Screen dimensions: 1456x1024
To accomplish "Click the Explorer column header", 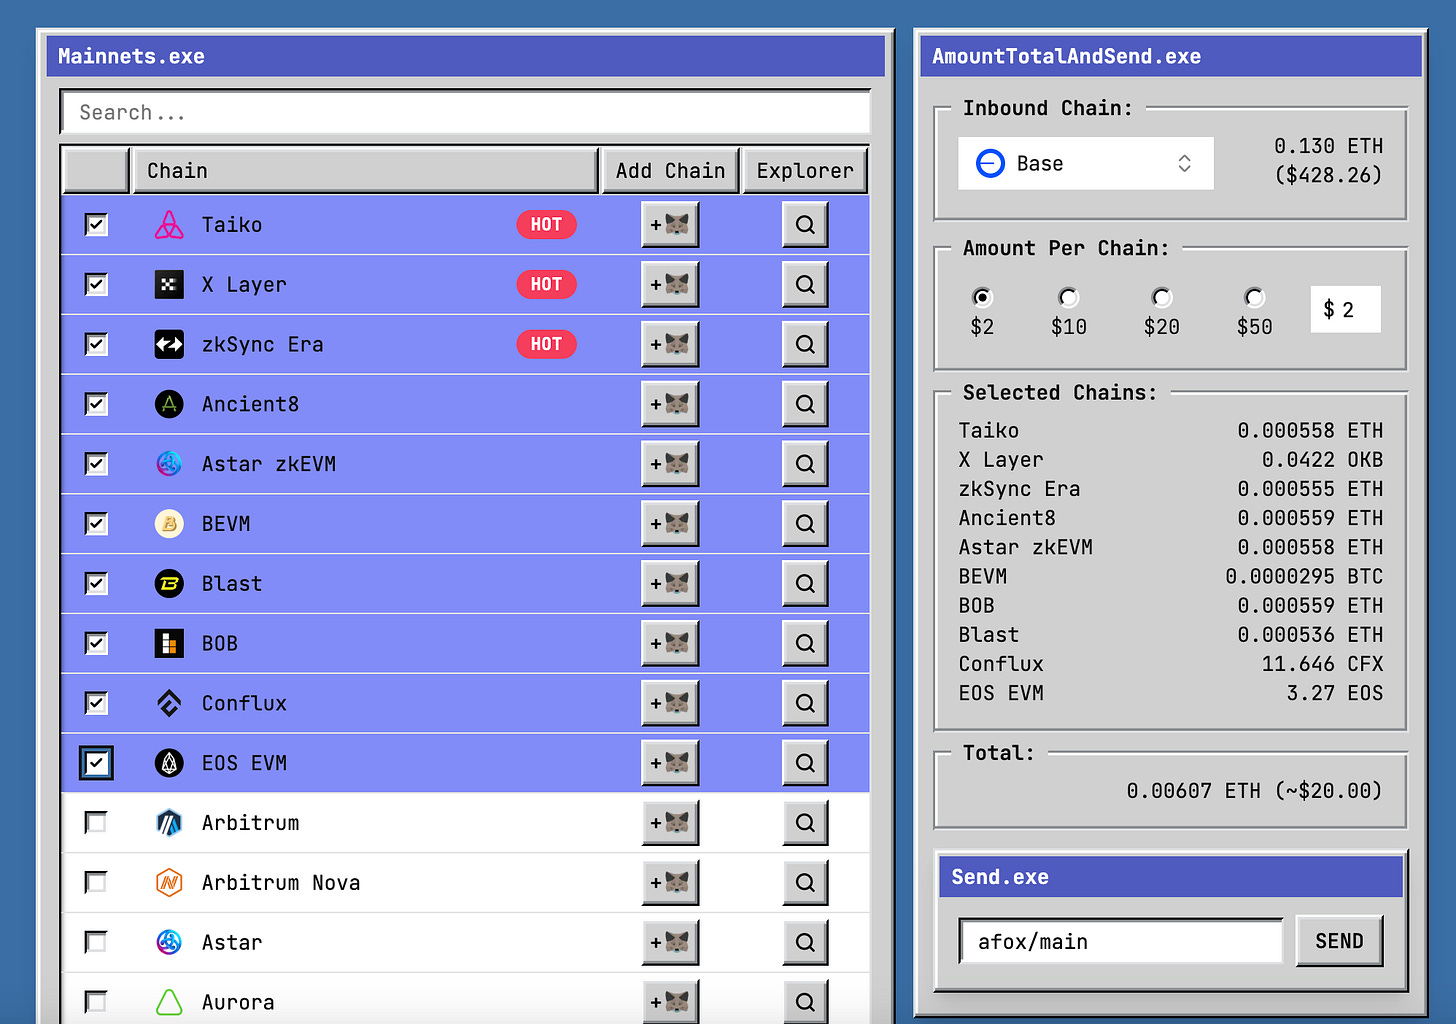I will [x=805, y=171].
